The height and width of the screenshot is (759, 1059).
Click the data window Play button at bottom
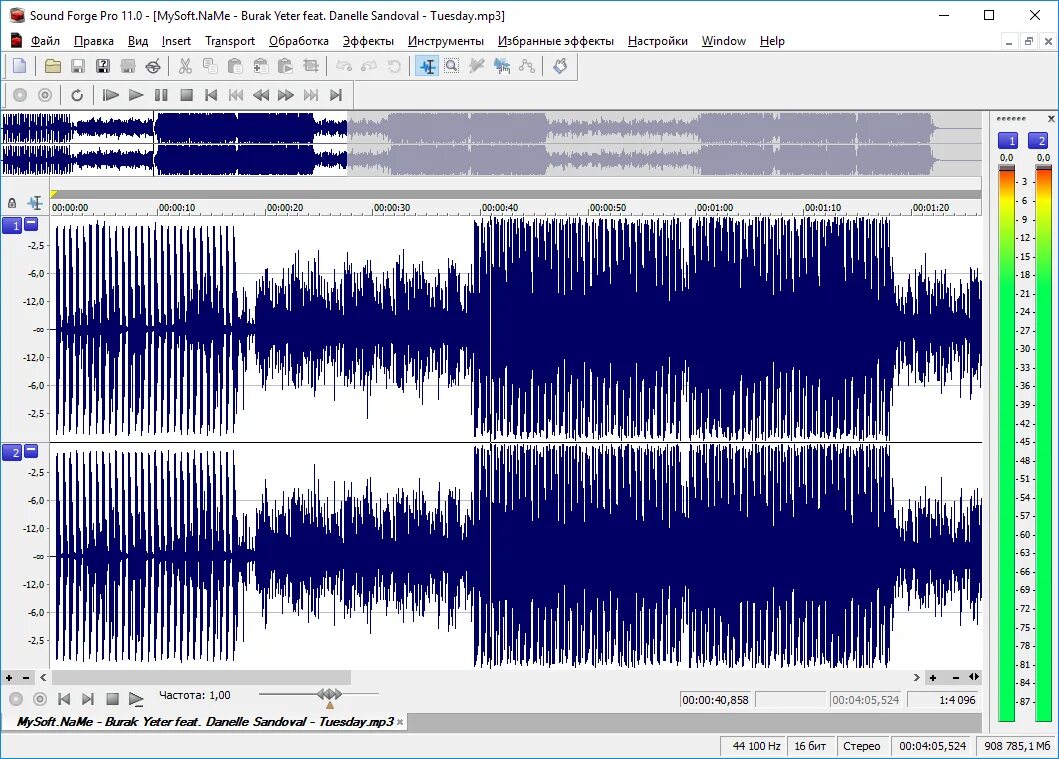[x=136, y=700]
